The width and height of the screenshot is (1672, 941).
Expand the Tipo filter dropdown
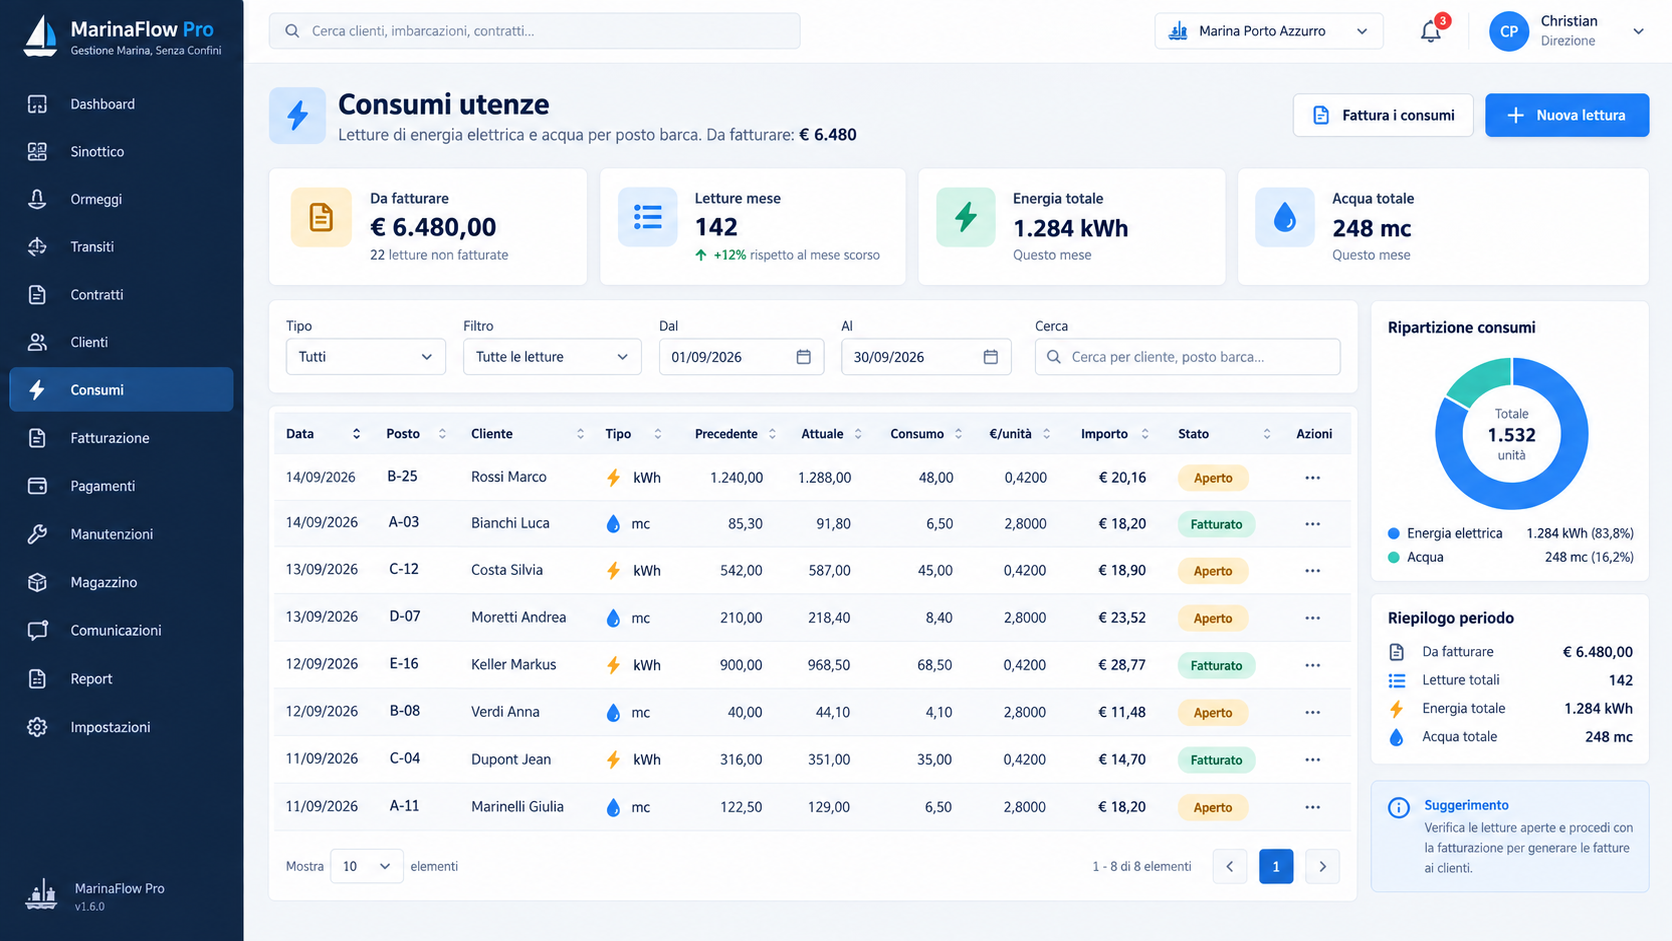(x=365, y=357)
